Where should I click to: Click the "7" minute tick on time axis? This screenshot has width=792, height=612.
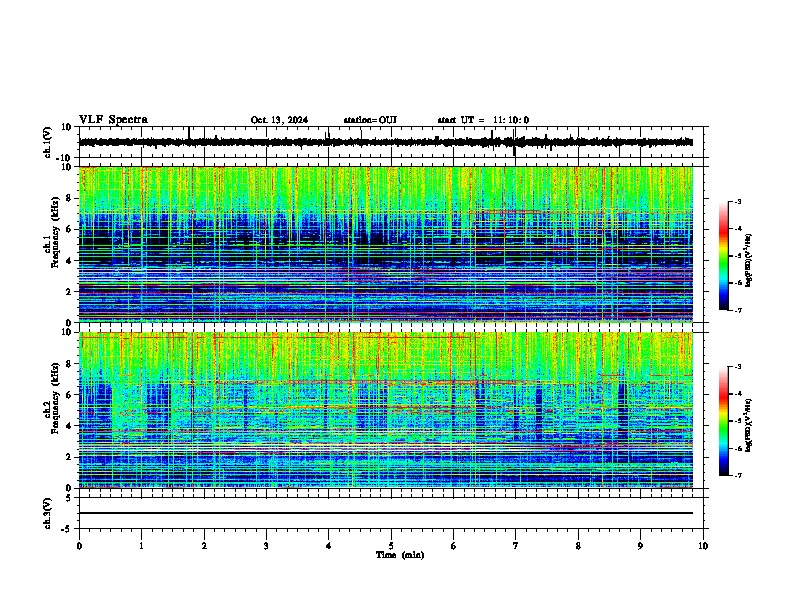(x=516, y=546)
